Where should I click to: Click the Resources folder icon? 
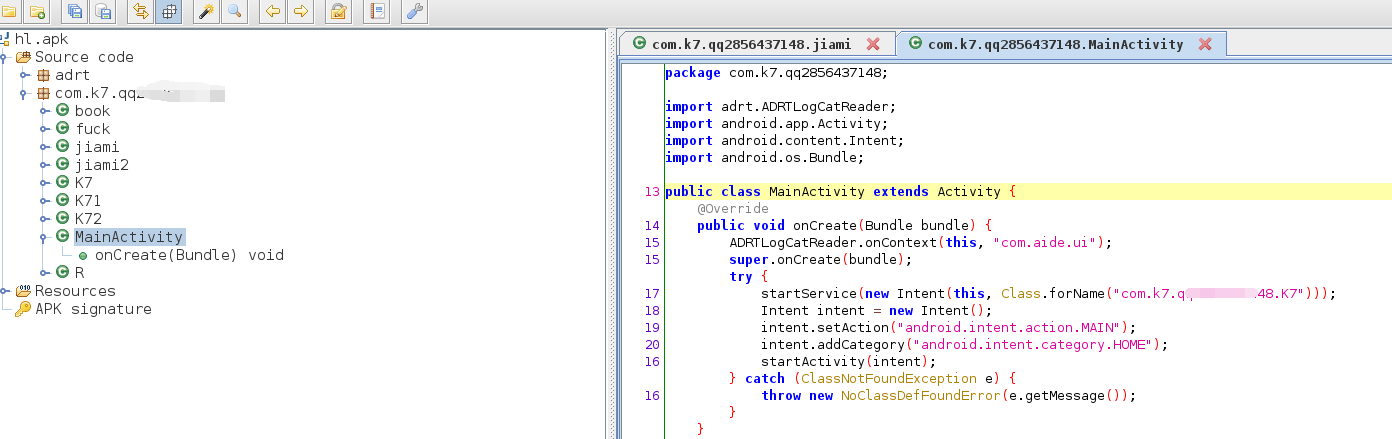pyautogui.click(x=23, y=291)
